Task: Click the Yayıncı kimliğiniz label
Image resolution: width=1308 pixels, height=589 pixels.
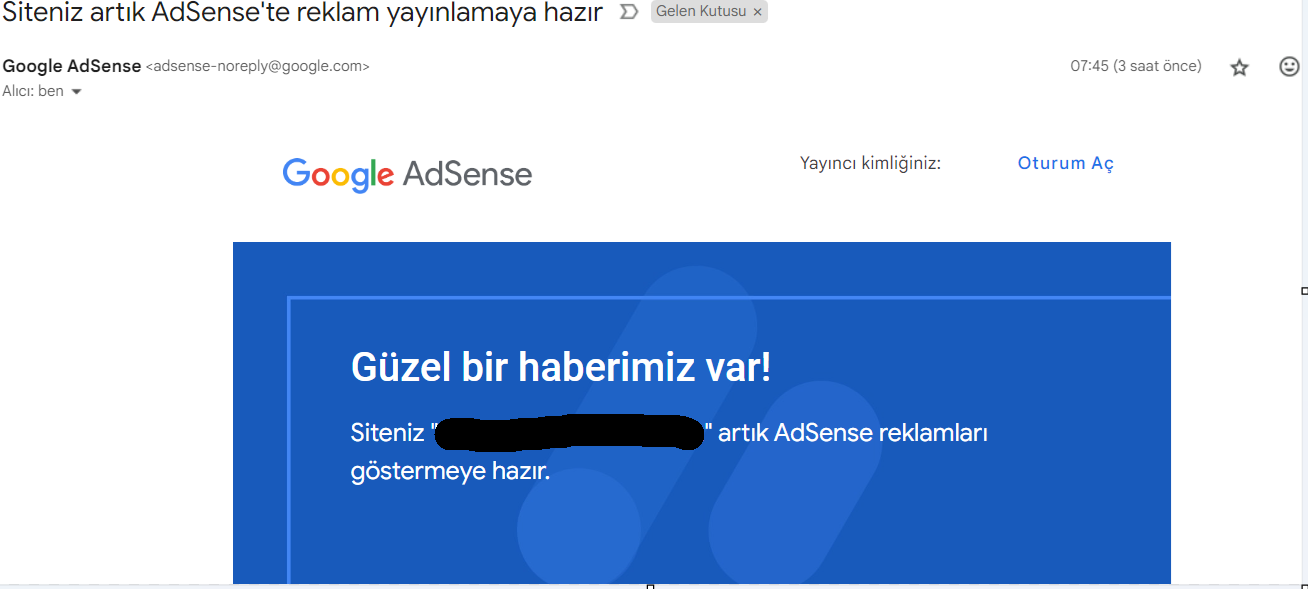Action: pos(870,163)
